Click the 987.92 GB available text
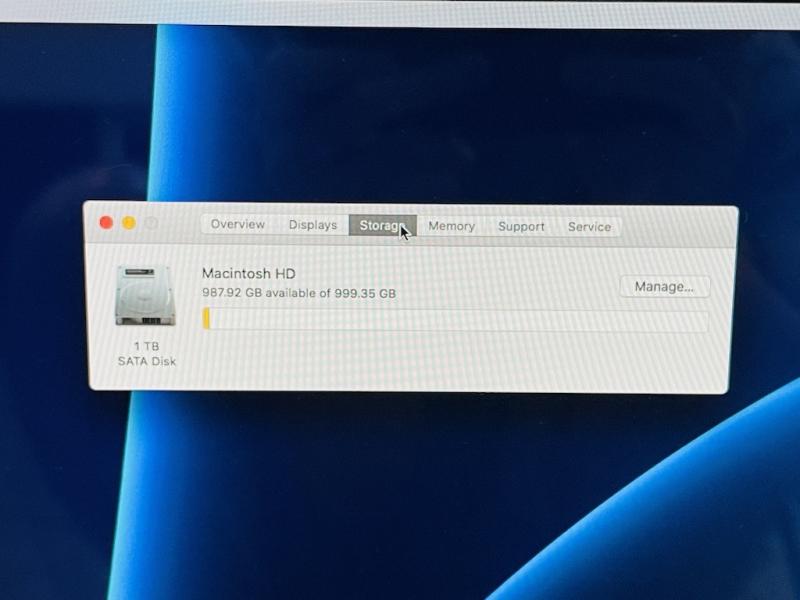The width and height of the screenshot is (800, 600). coord(299,293)
